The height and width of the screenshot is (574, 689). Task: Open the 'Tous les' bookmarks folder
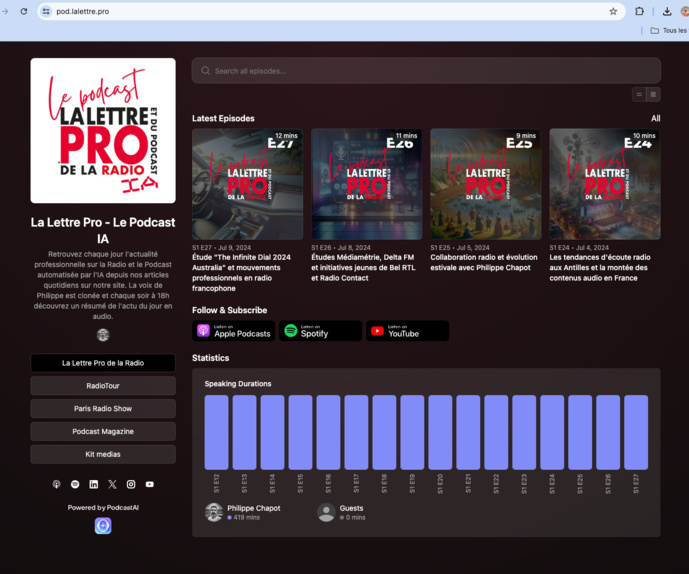pyautogui.click(x=668, y=30)
